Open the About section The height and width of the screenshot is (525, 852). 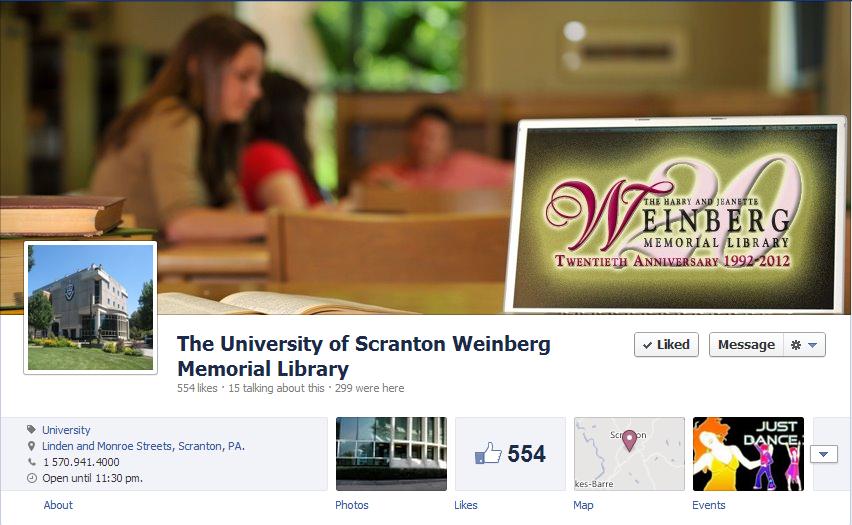point(58,505)
